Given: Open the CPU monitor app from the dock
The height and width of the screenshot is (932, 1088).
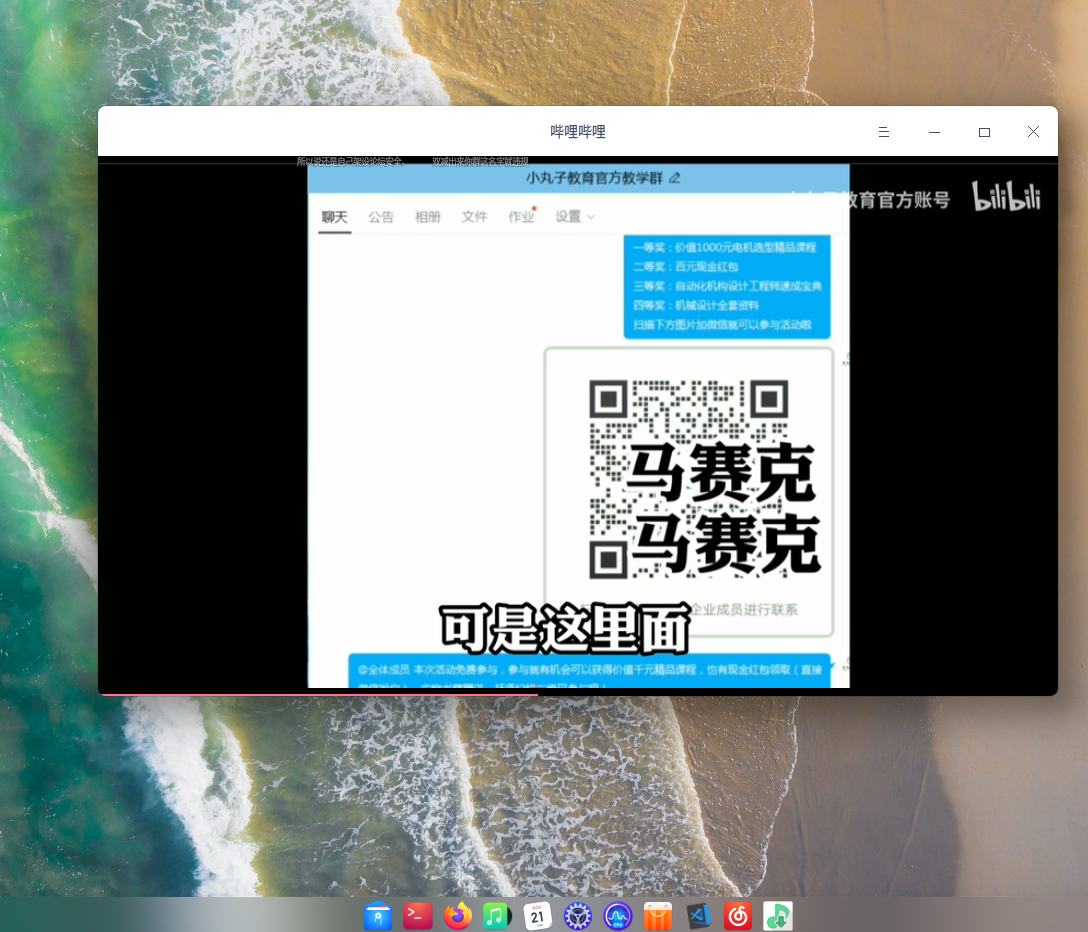Looking at the screenshot, I should tap(618, 915).
